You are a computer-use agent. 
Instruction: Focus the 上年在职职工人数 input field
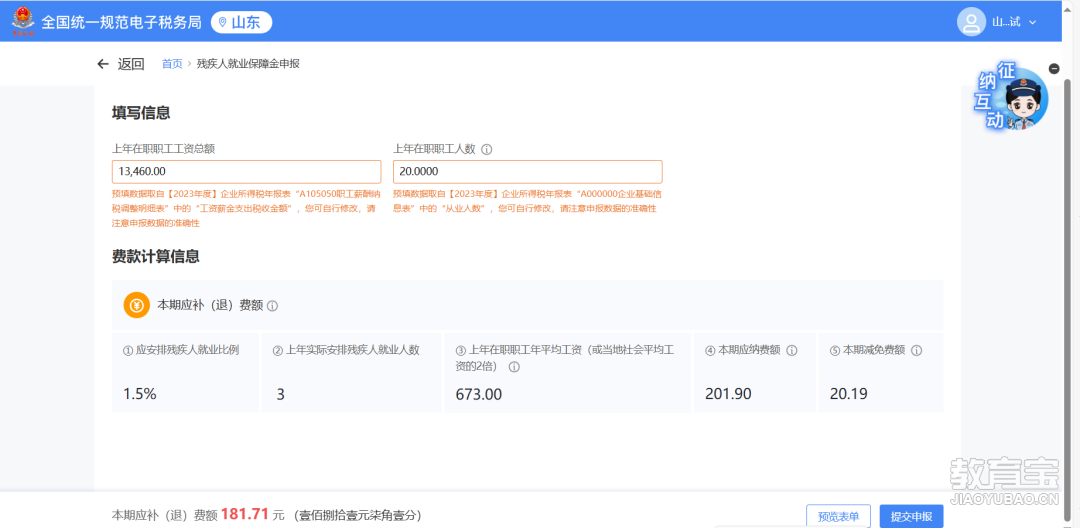pos(528,171)
